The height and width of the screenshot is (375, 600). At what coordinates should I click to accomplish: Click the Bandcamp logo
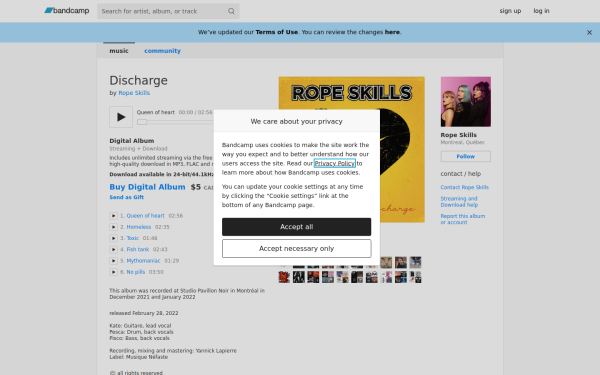[x=67, y=11]
